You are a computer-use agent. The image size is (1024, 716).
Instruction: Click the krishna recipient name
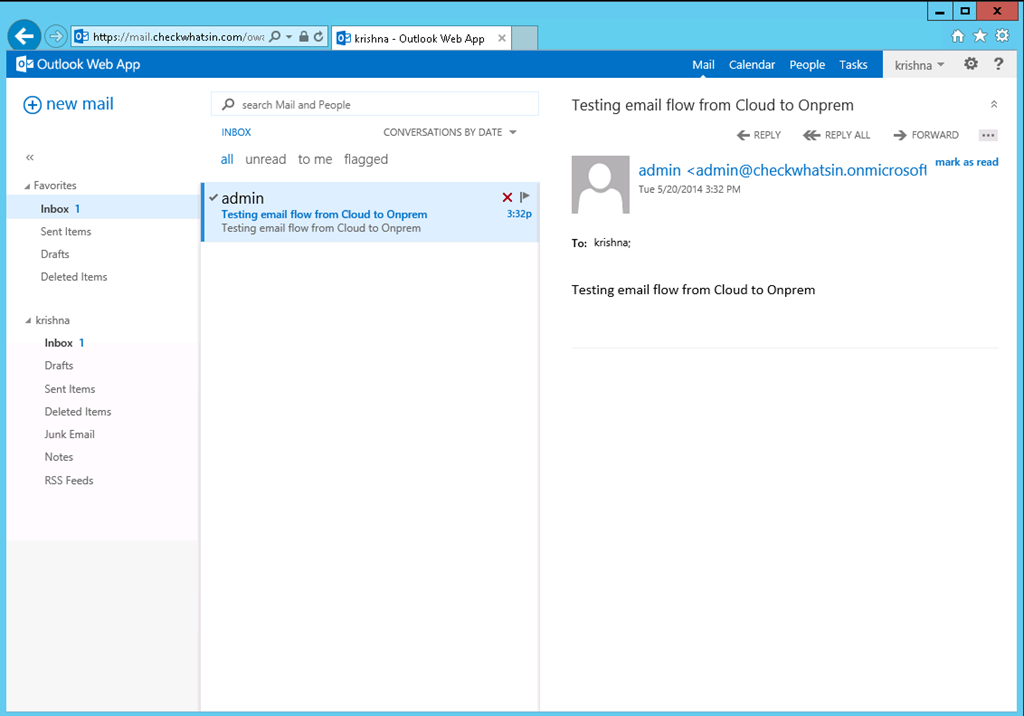612,243
